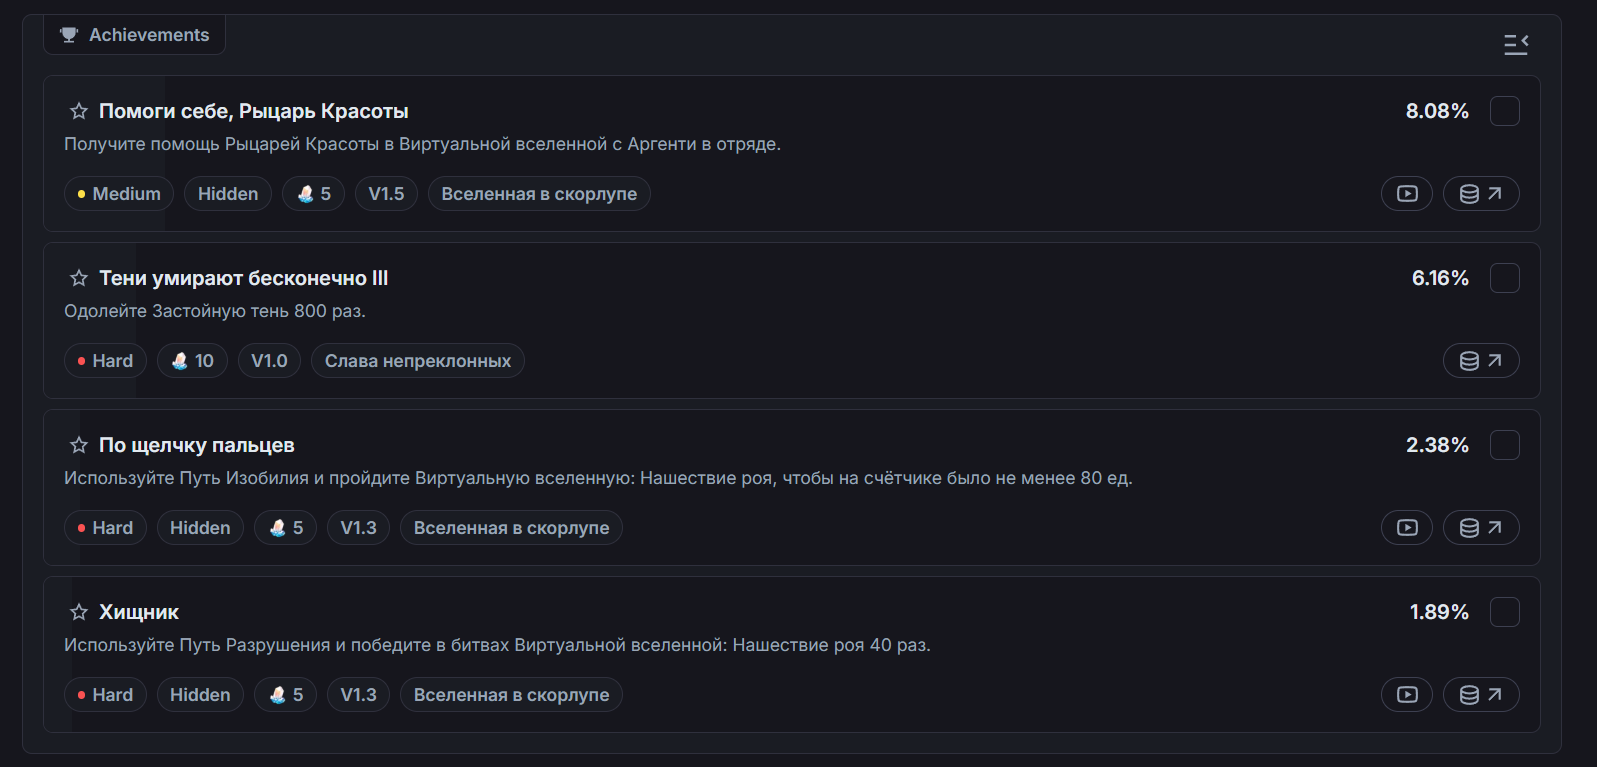Select the Achievements tab
The image size is (1597, 767).
[135, 35]
